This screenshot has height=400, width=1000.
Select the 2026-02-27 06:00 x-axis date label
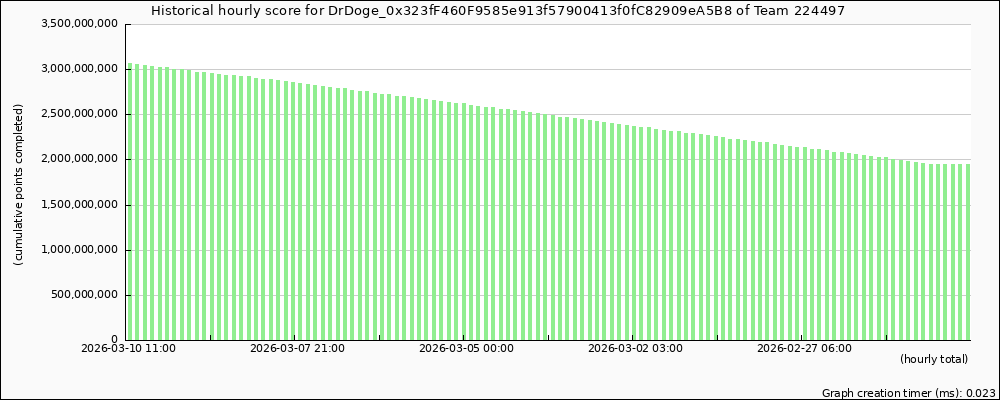pos(804,349)
